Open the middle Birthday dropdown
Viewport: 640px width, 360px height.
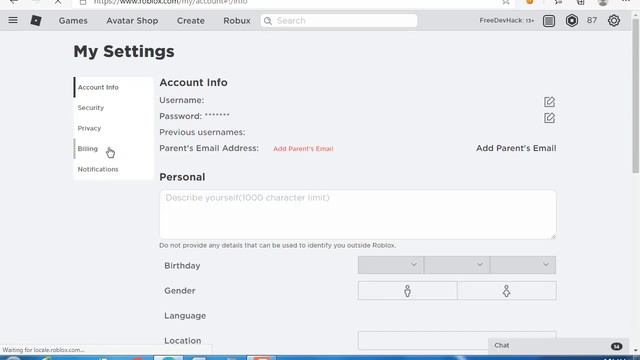pyautogui.click(x=457, y=265)
